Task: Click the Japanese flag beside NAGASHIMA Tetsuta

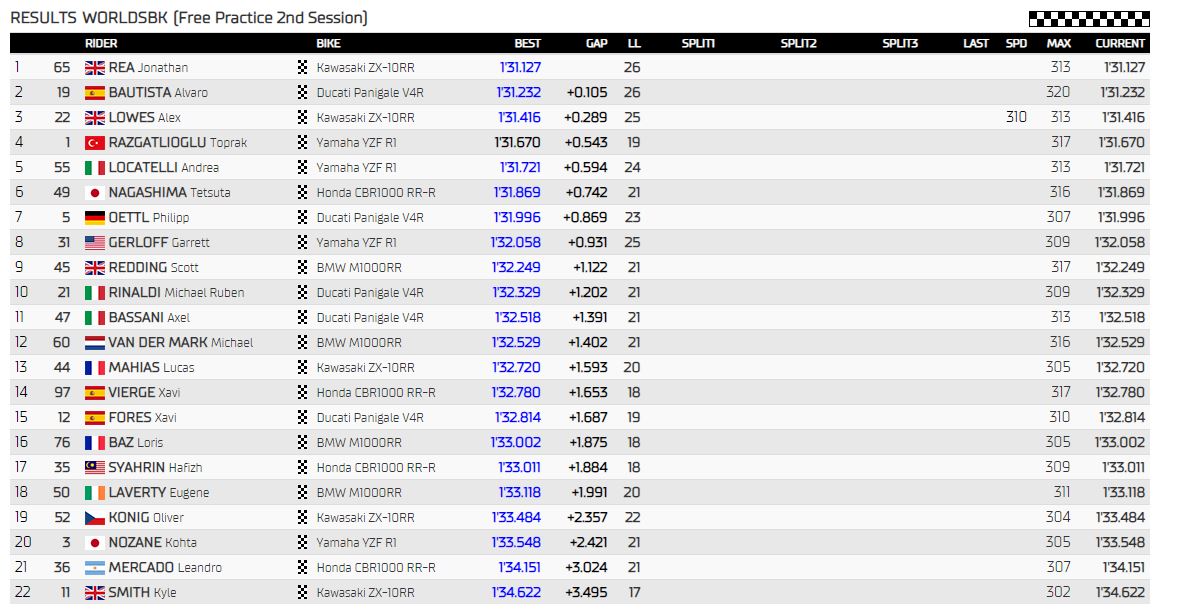Action: tap(95, 193)
